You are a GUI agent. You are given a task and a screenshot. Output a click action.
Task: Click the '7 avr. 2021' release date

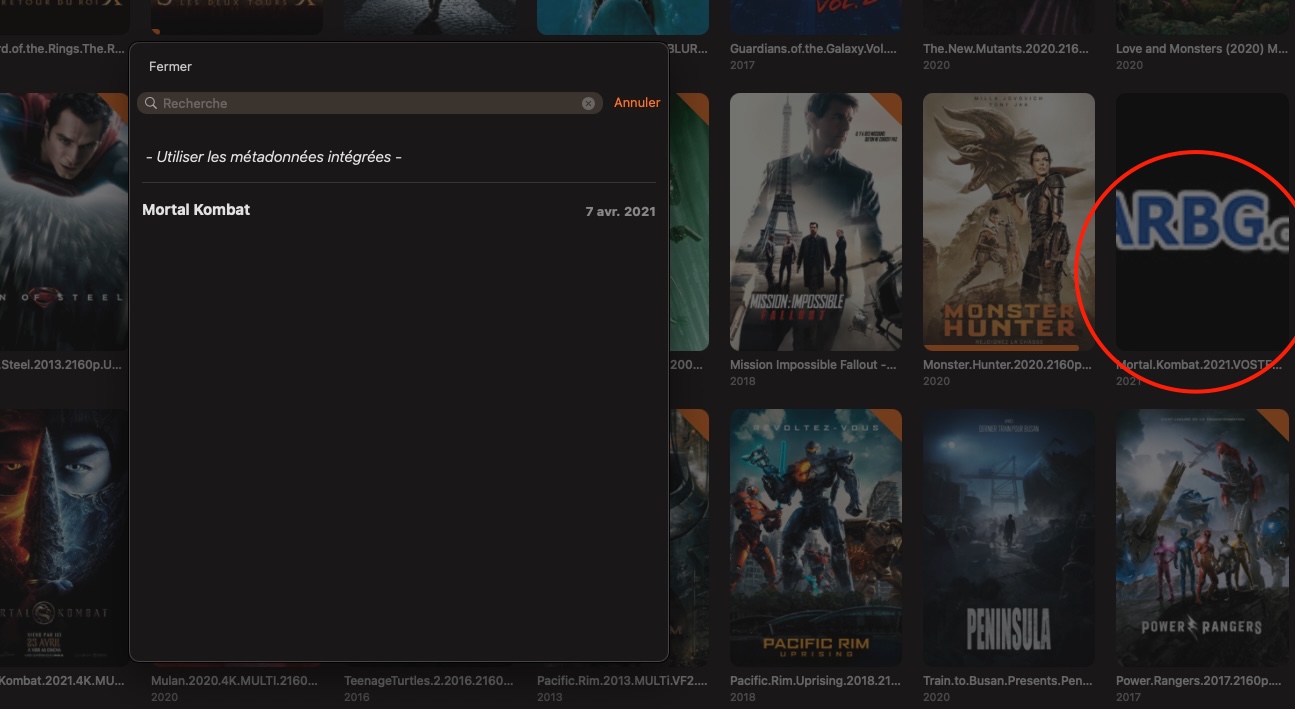(x=620, y=211)
